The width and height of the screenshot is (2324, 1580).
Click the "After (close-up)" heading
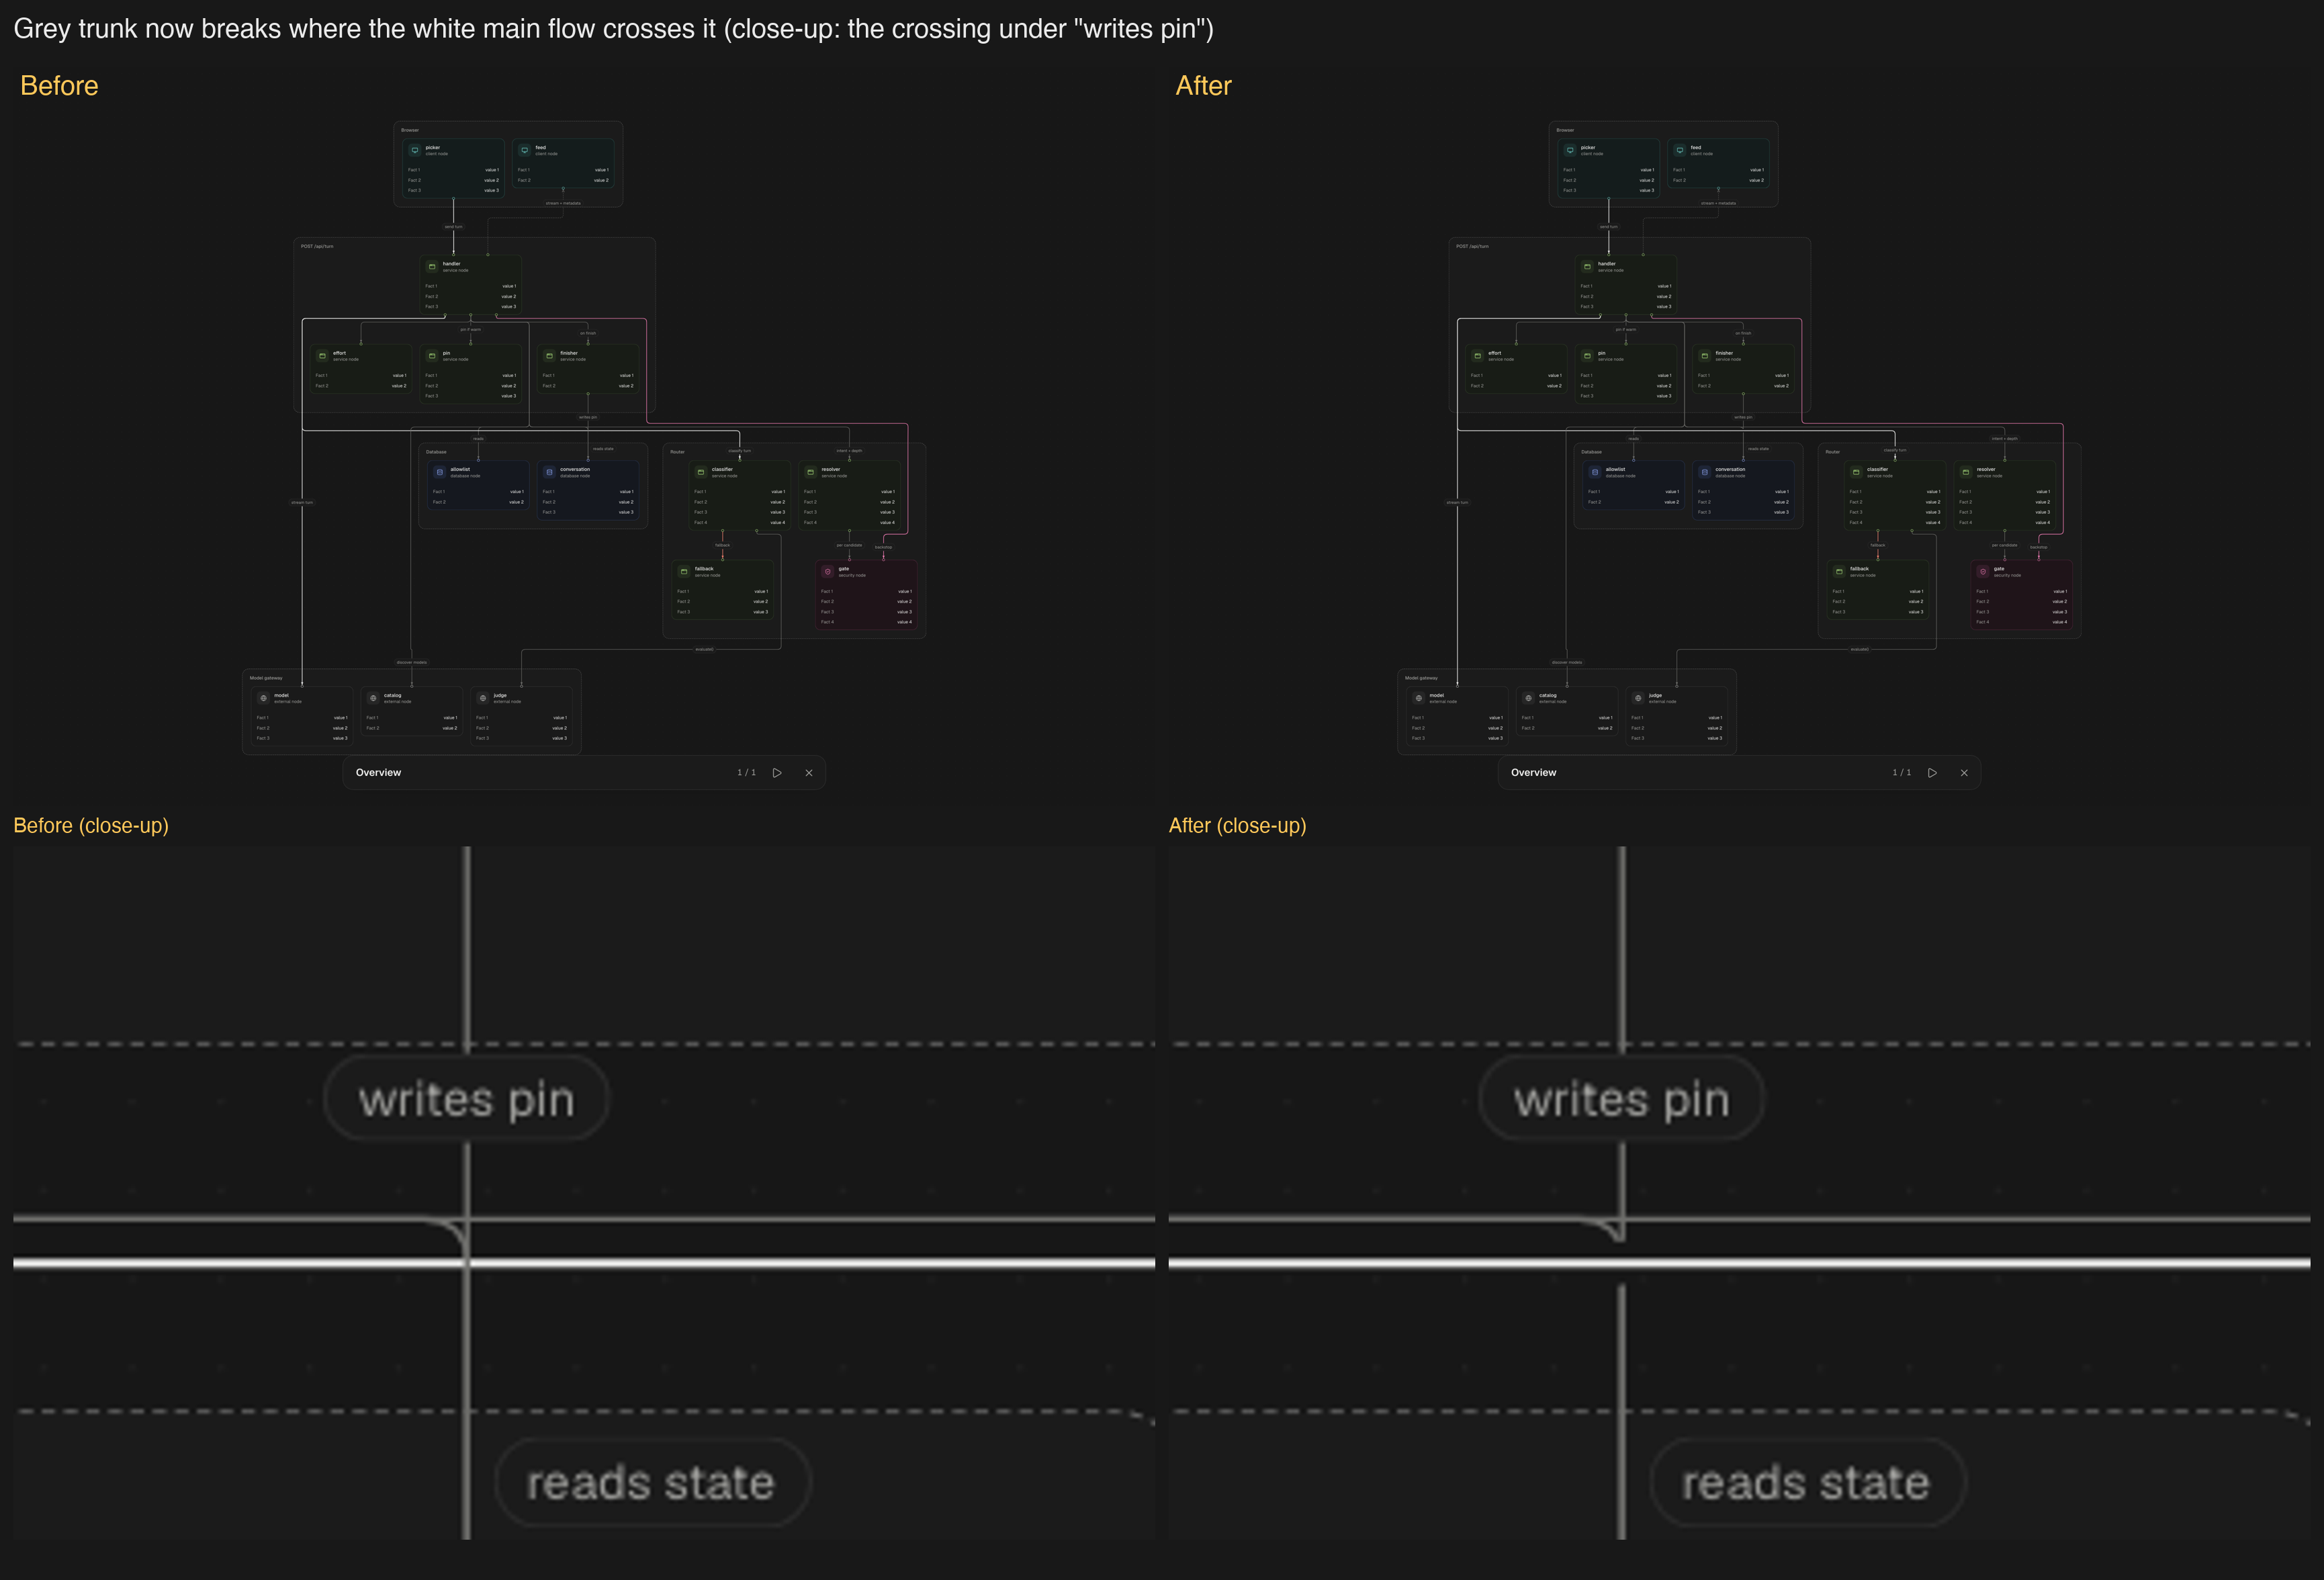click(x=1237, y=826)
